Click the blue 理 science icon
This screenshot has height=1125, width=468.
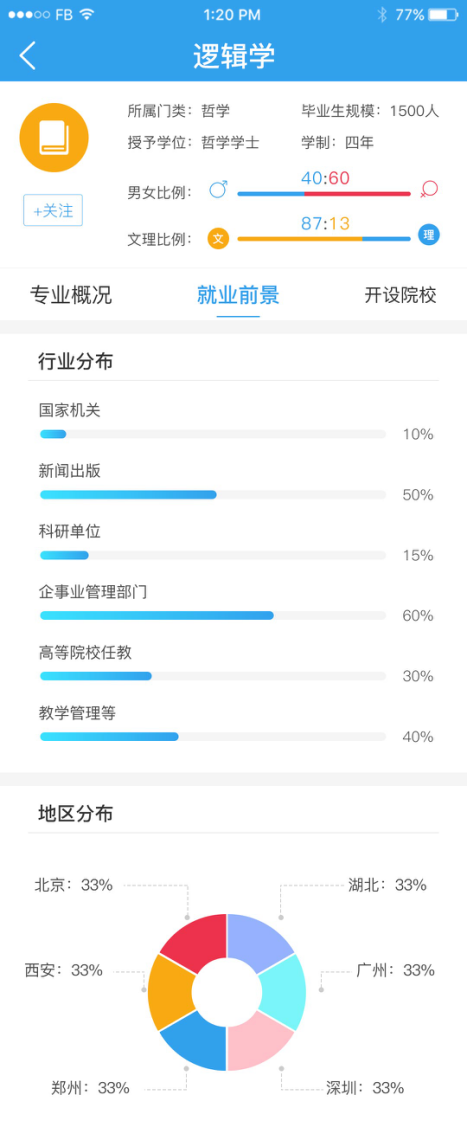[429, 235]
